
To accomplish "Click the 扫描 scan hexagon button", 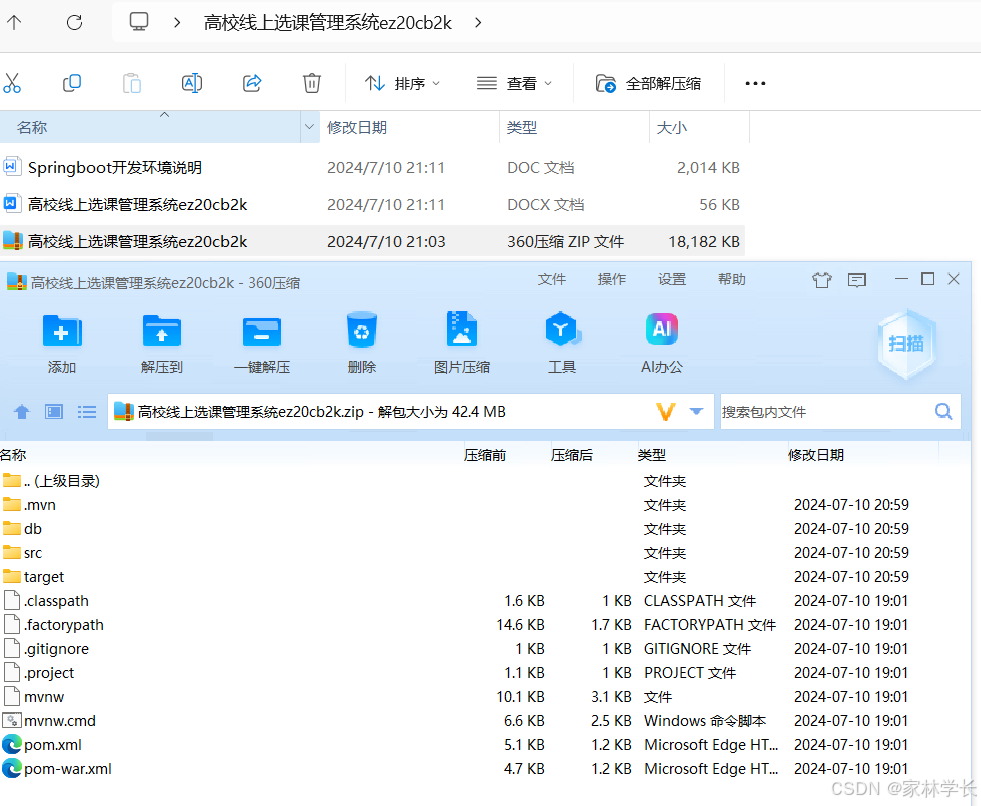I will tap(906, 344).
